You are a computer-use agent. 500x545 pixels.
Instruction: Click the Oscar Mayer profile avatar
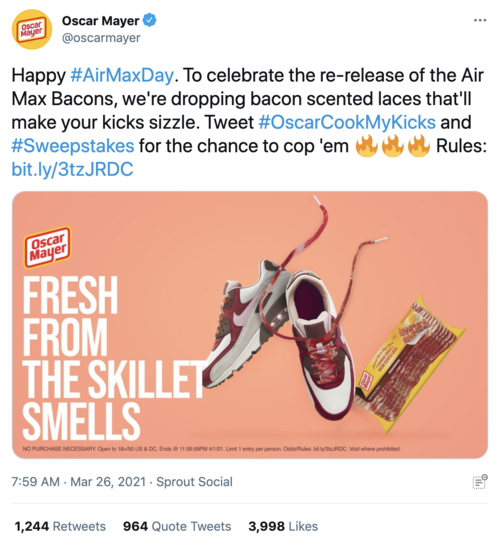[x=32, y=29]
